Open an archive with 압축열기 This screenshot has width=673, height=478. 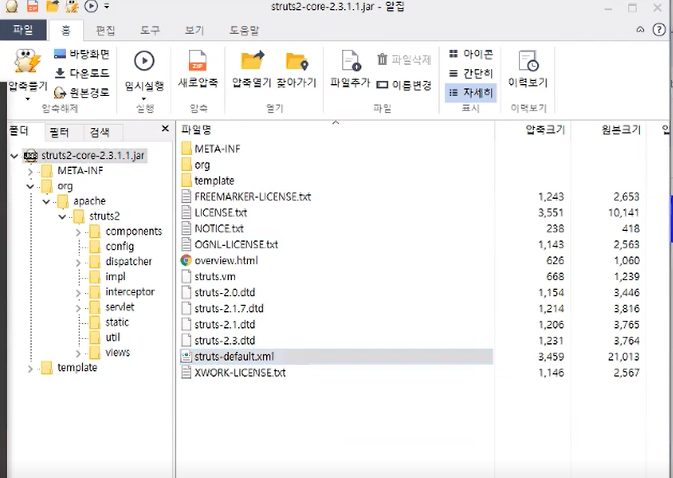click(x=252, y=69)
